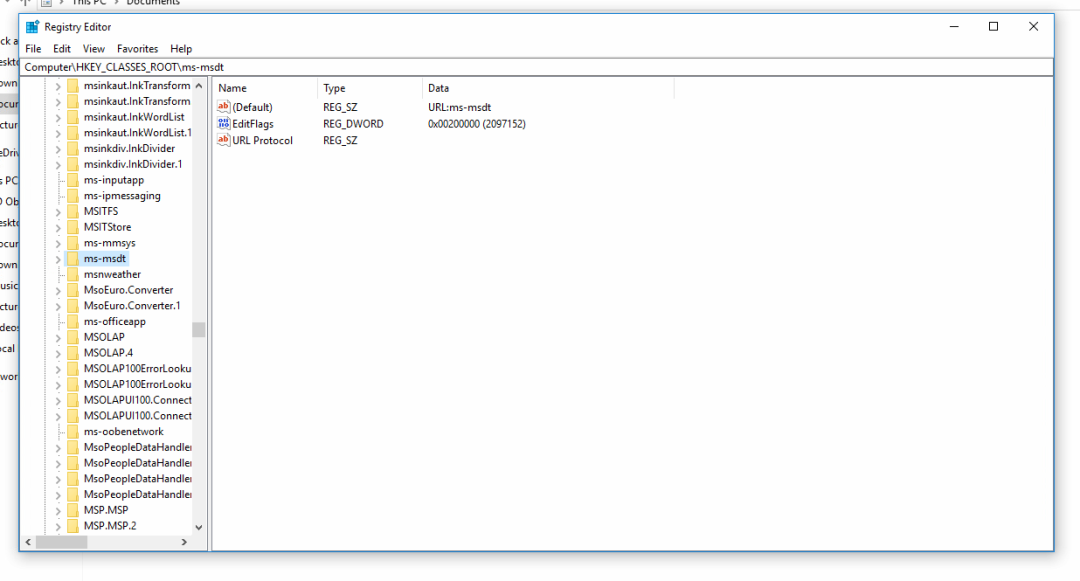
Task: Click the "URL:ms-msdt" data cell
Action: [459, 107]
